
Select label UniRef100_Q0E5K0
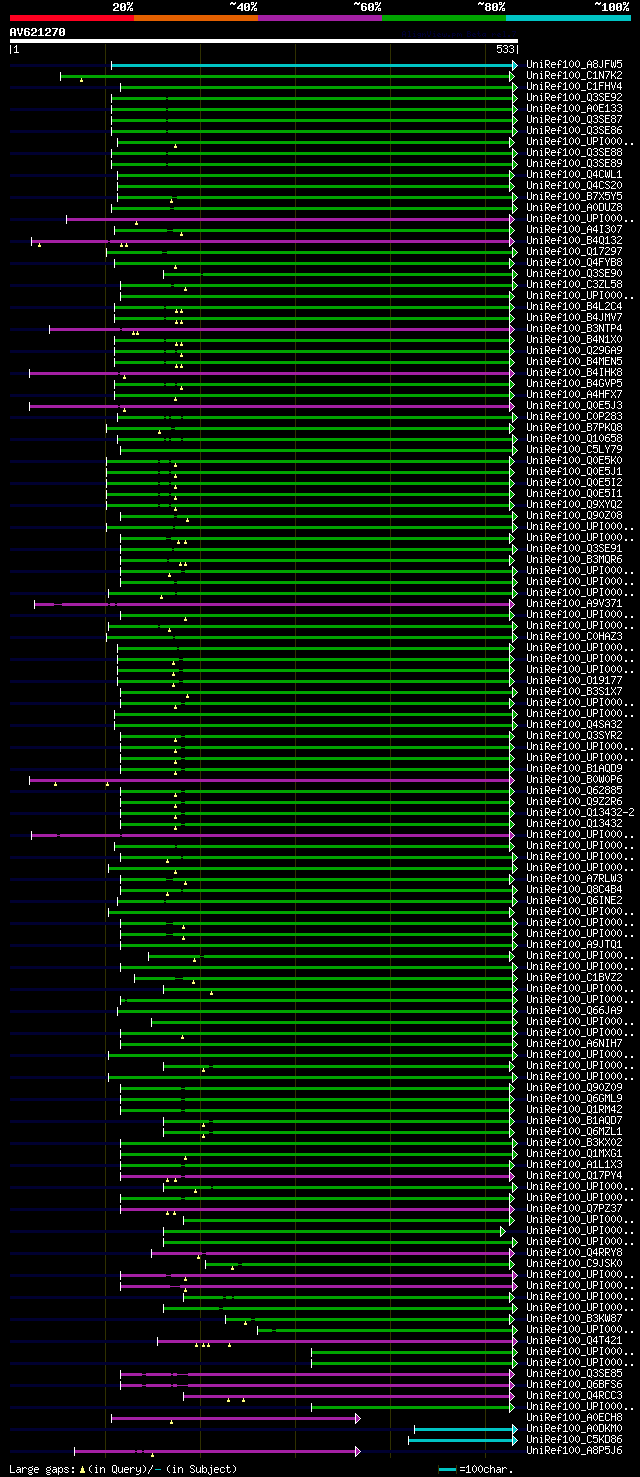(x=574, y=460)
